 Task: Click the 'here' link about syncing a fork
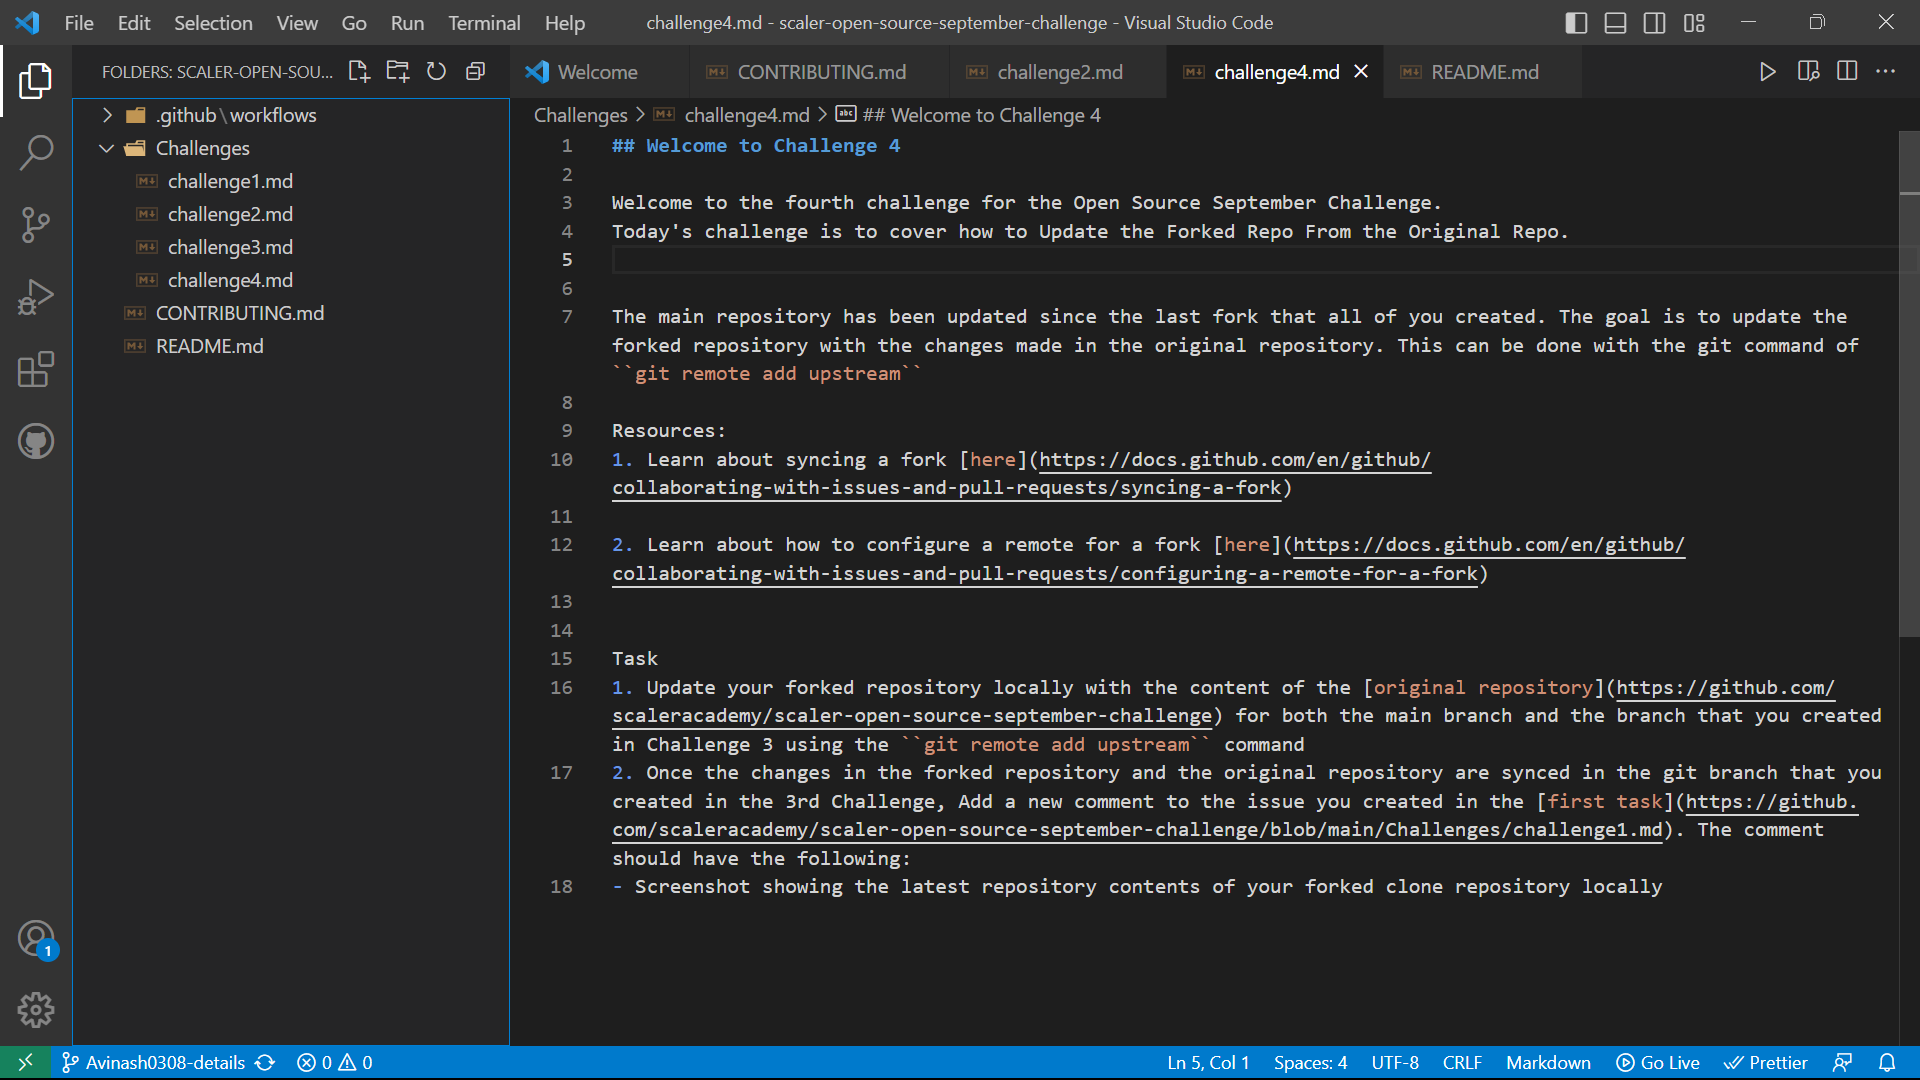[x=993, y=459]
